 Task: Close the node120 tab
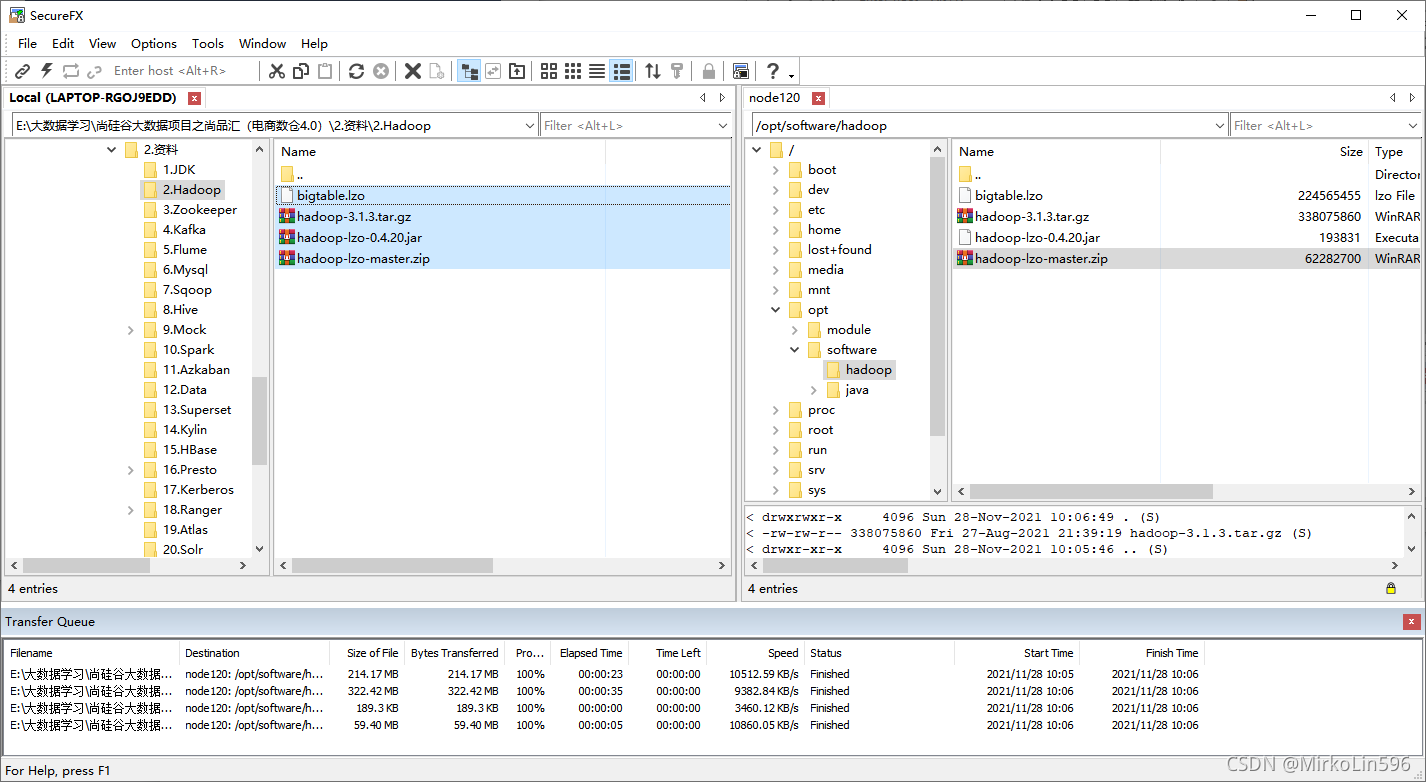coord(819,98)
